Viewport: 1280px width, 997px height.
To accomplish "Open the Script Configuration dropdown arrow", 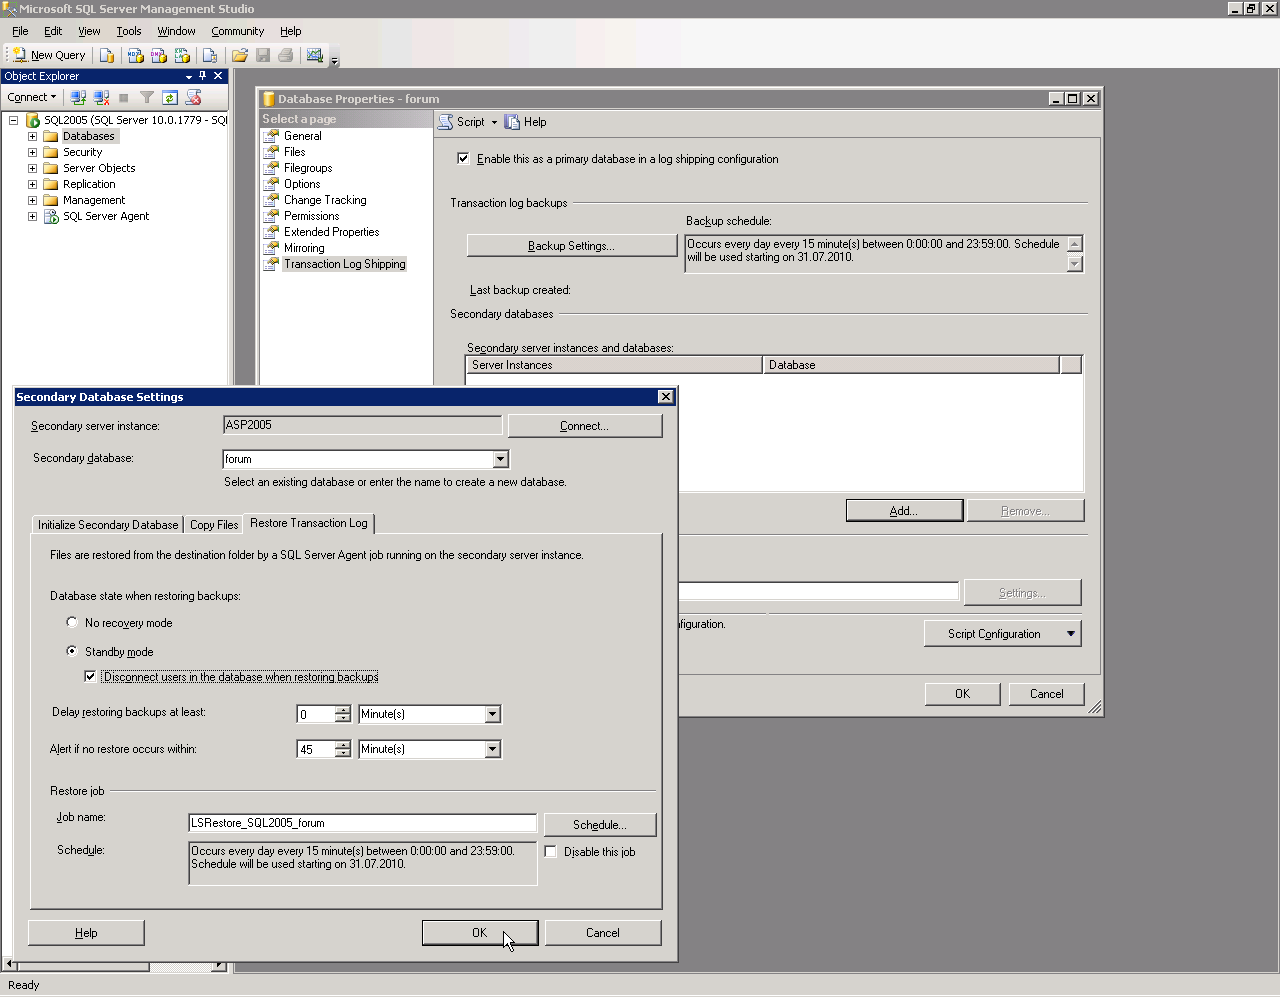I will (x=1071, y=634).
